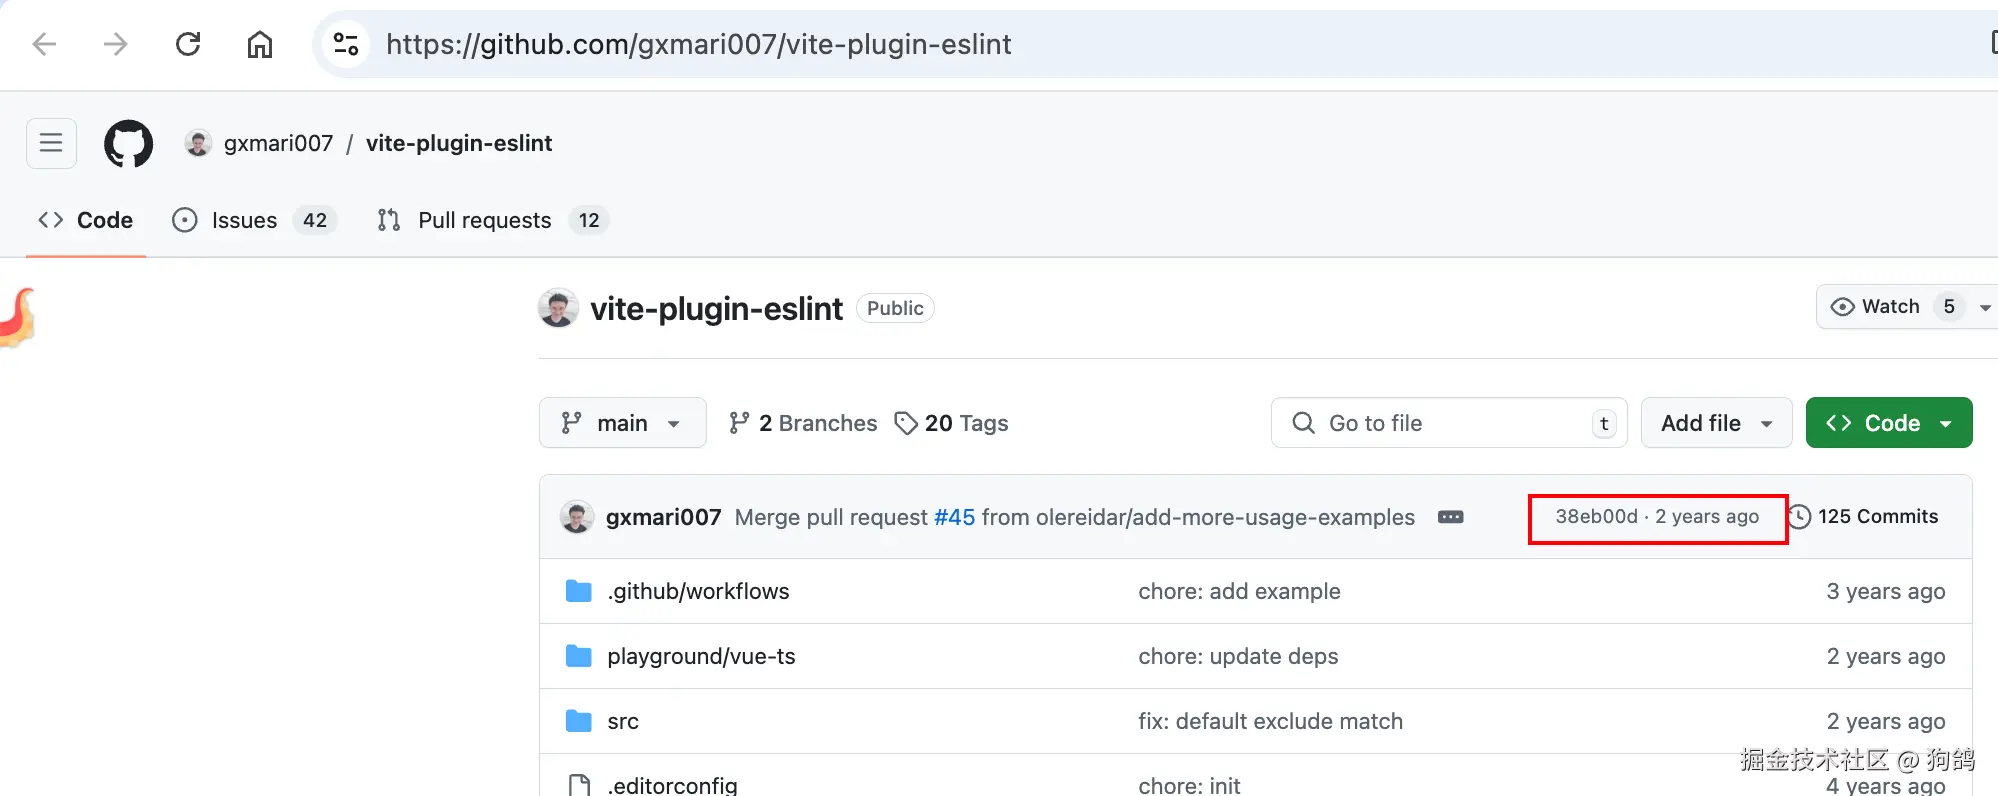The image size is (1998, 796).
Task: Click the Pull requests count badge 12
Action: tap(589, 220)
